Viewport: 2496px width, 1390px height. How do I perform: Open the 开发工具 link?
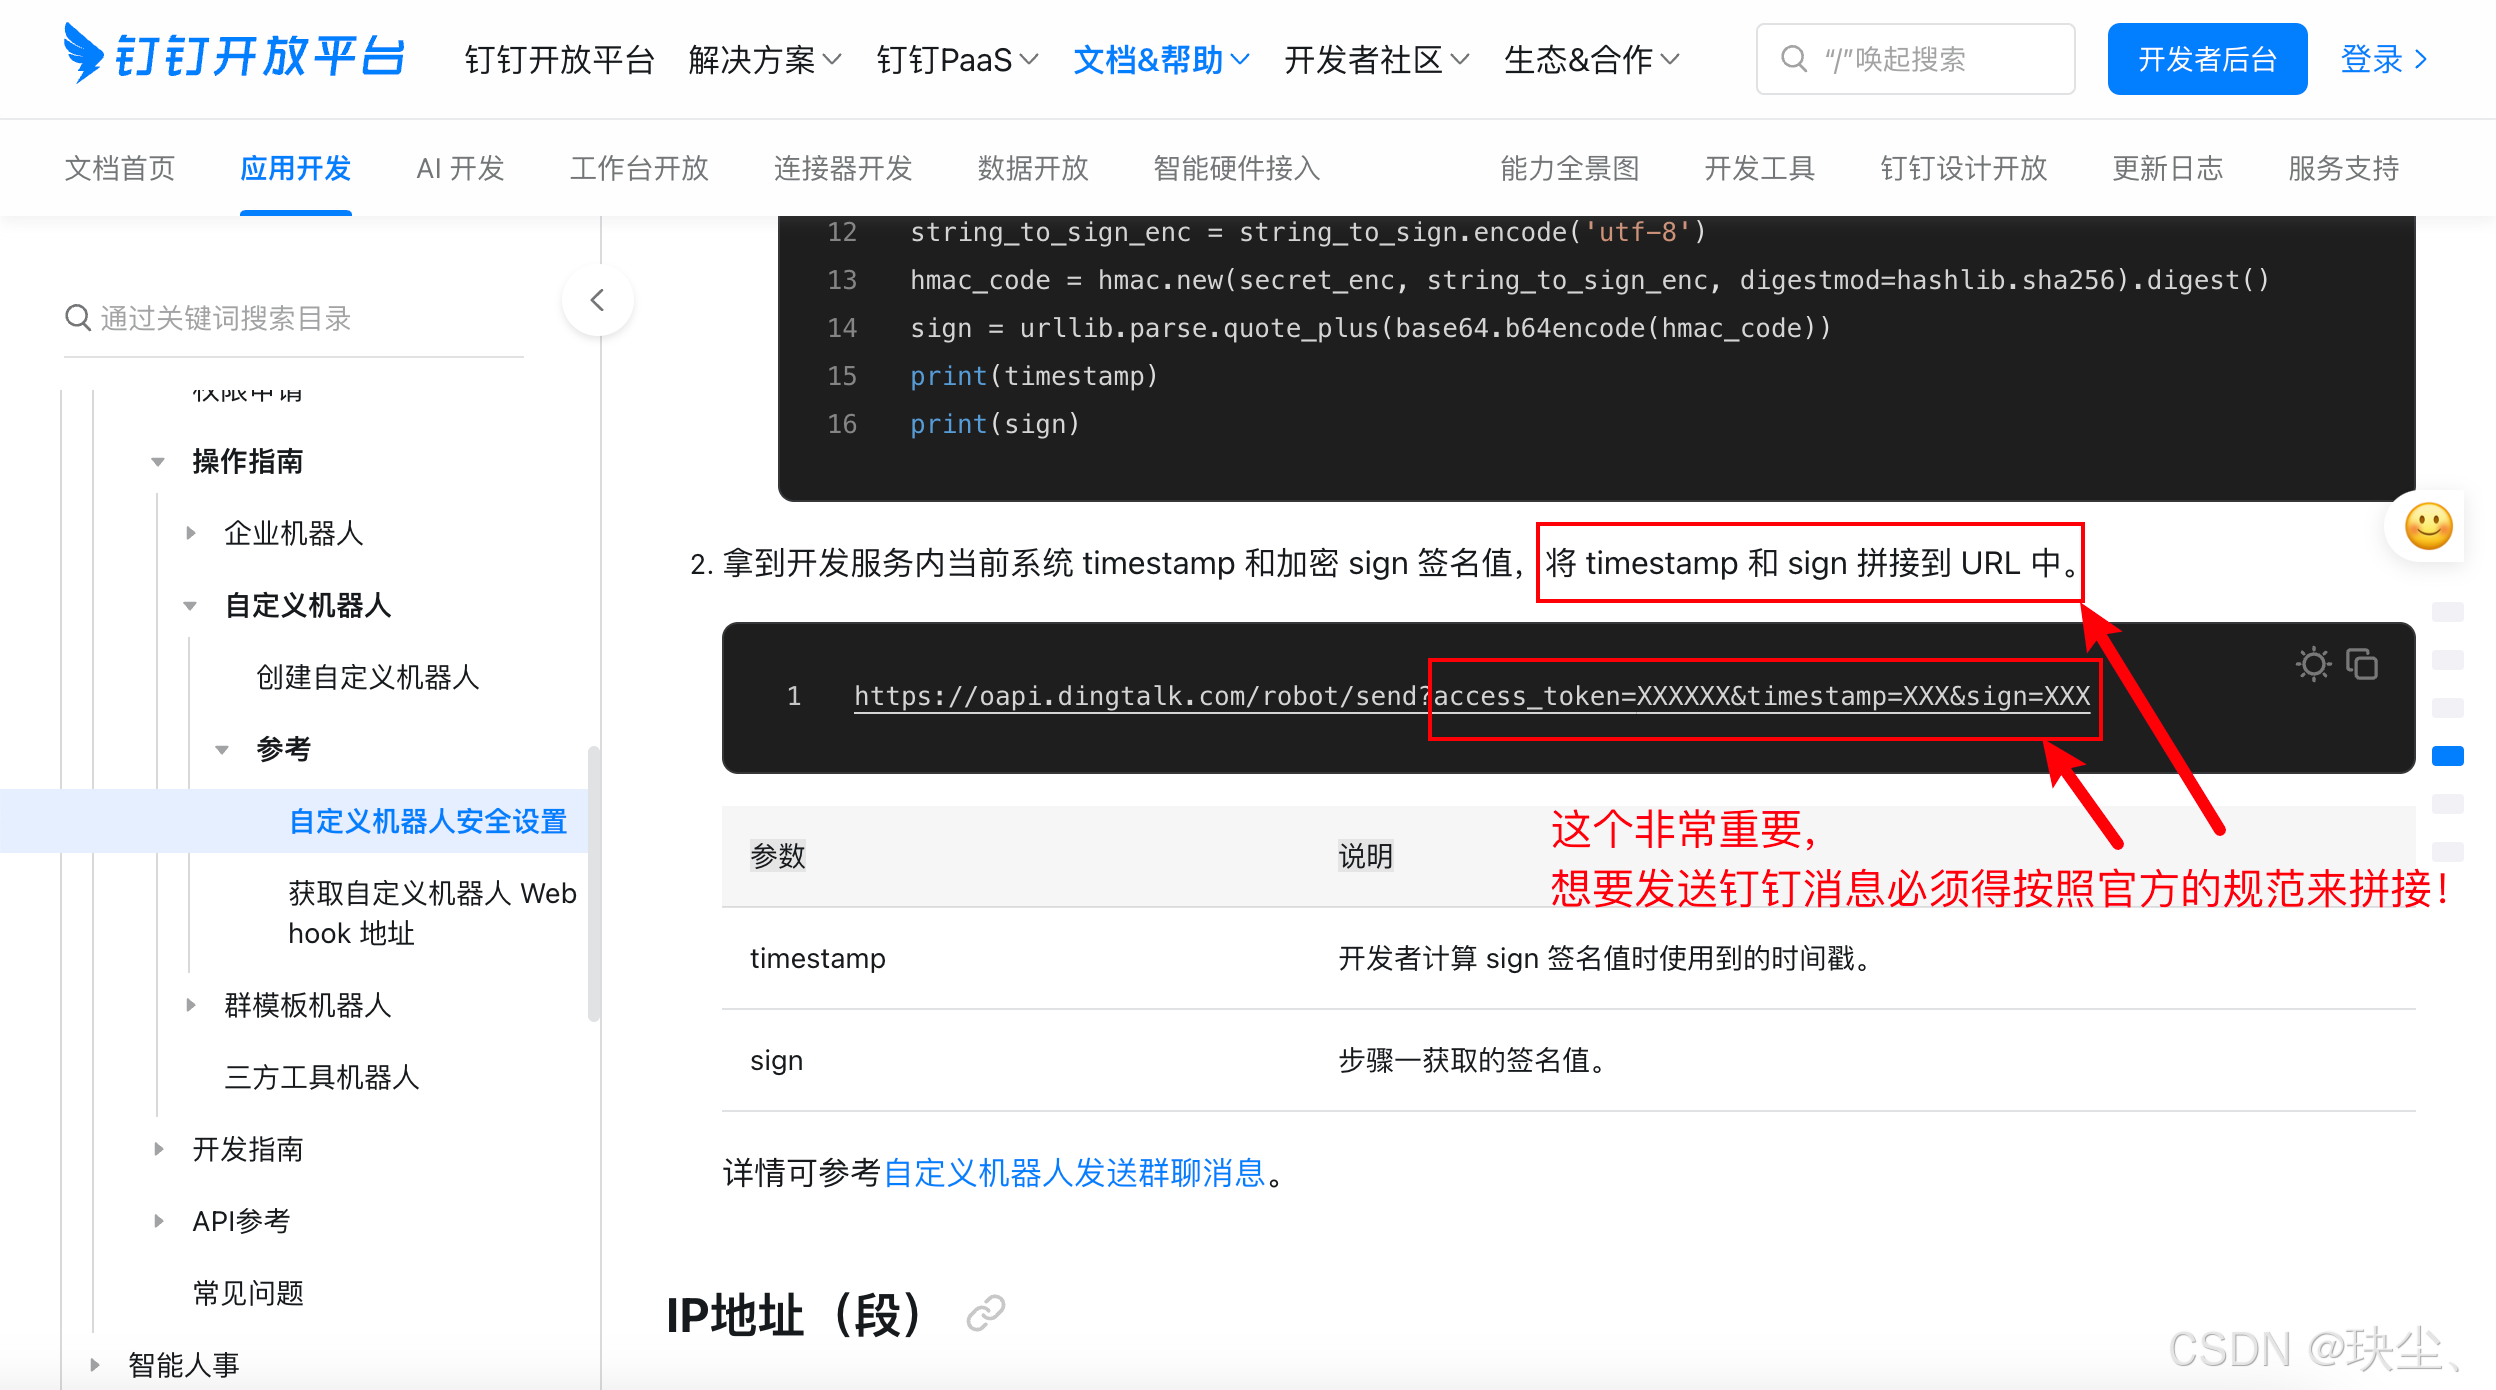[1760, 168]
